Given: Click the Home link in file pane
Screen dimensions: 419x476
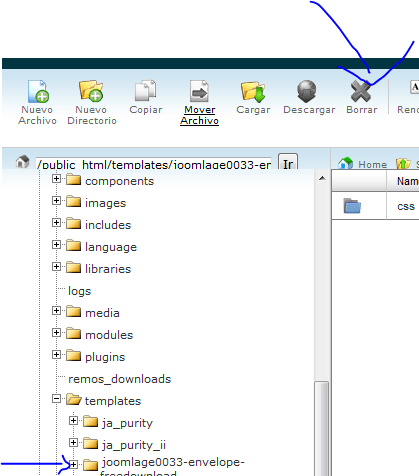Looking at the screenshot, I should [372, 164].
